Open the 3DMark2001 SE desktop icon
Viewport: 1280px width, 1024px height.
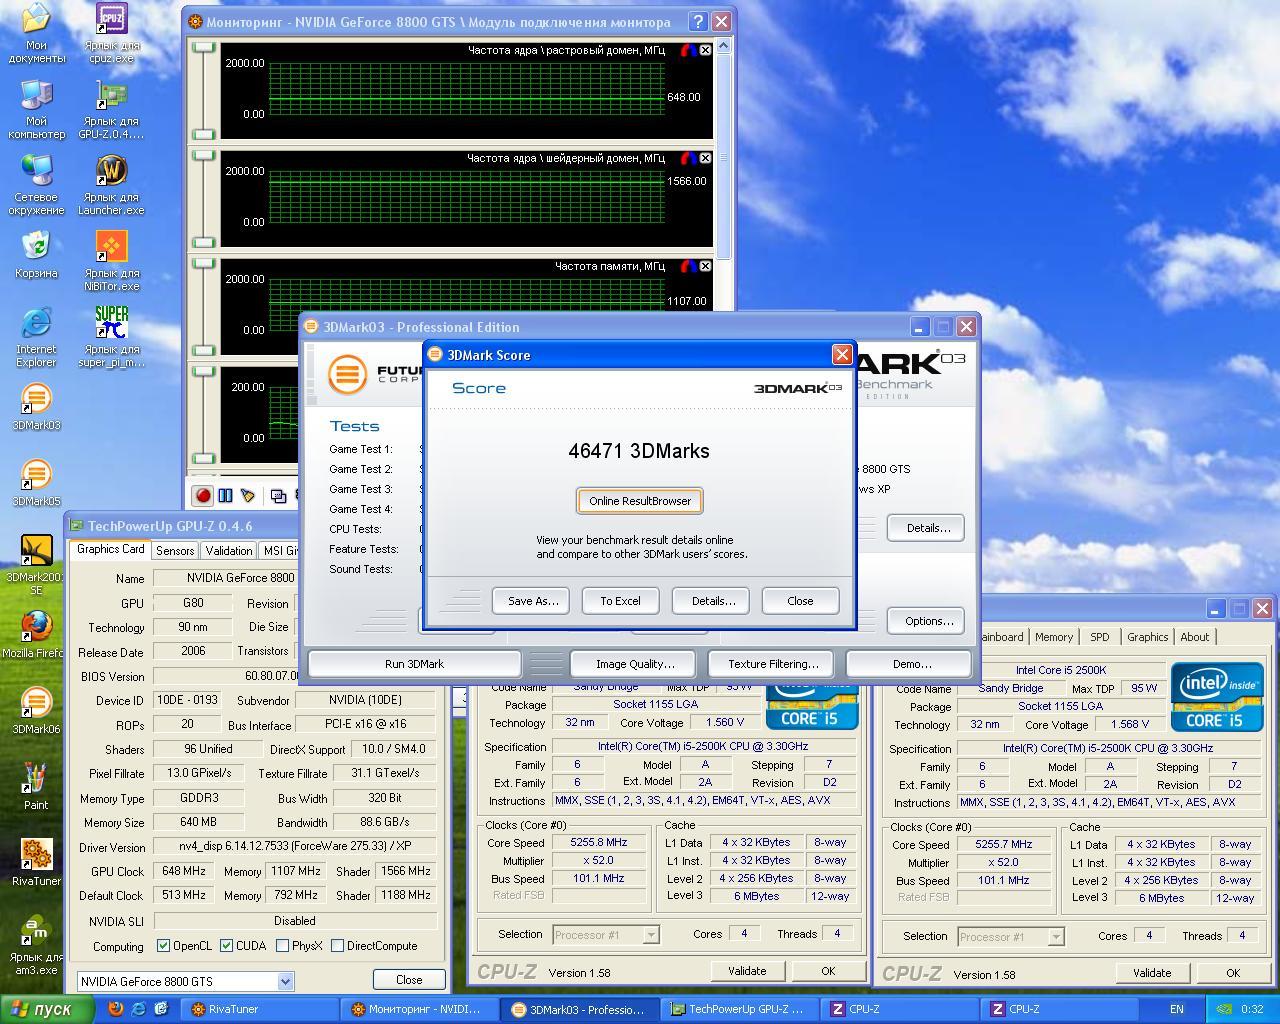click(36, 565)
